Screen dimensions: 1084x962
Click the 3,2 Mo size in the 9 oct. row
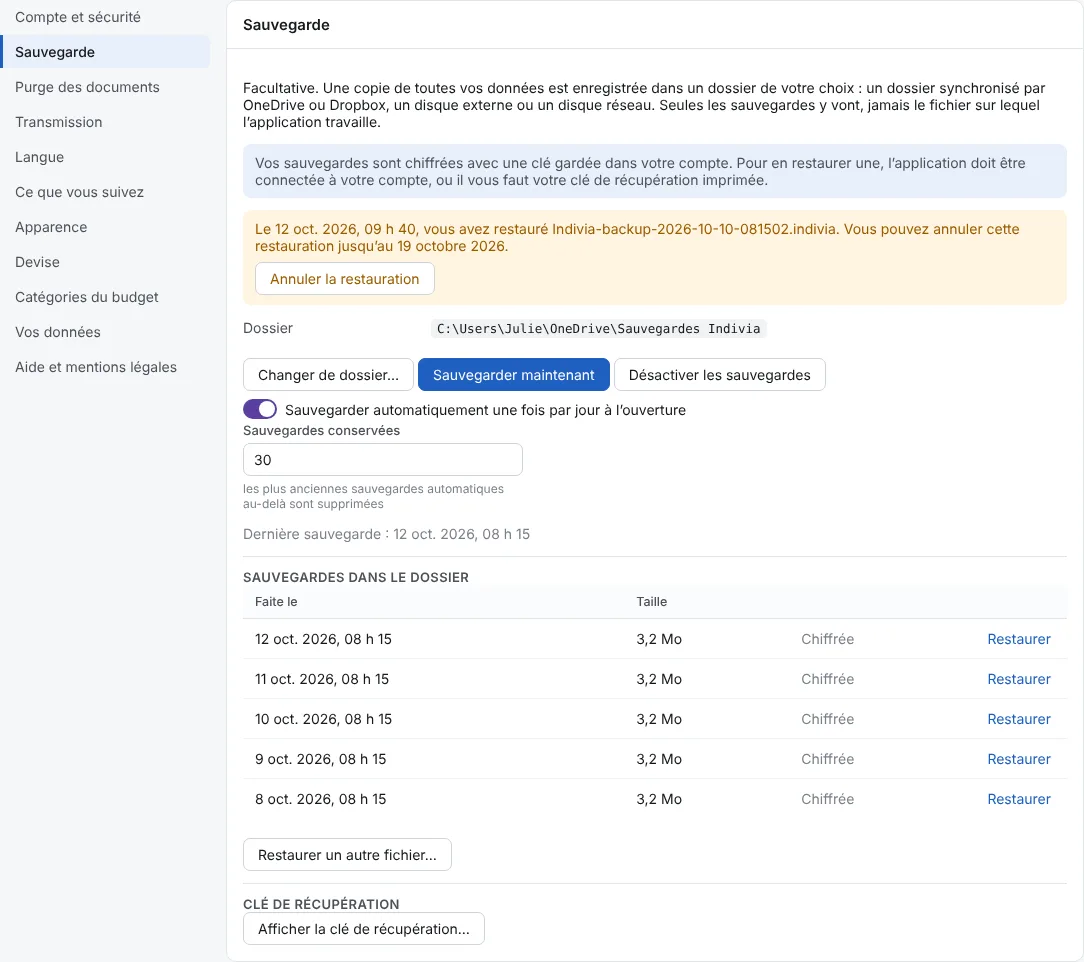coord(659,760)
